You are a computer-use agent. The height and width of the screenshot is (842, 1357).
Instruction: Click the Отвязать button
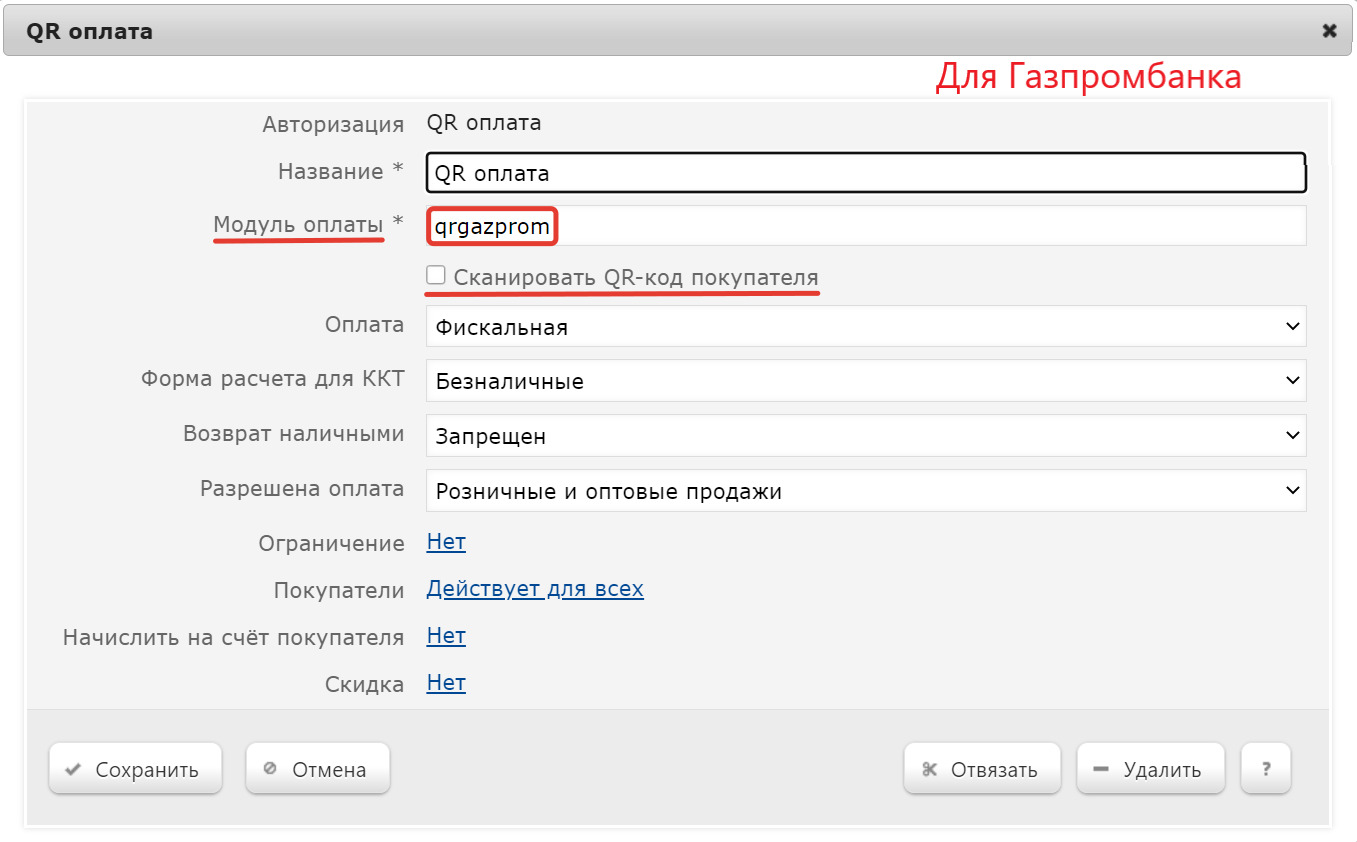pos(981,769)
